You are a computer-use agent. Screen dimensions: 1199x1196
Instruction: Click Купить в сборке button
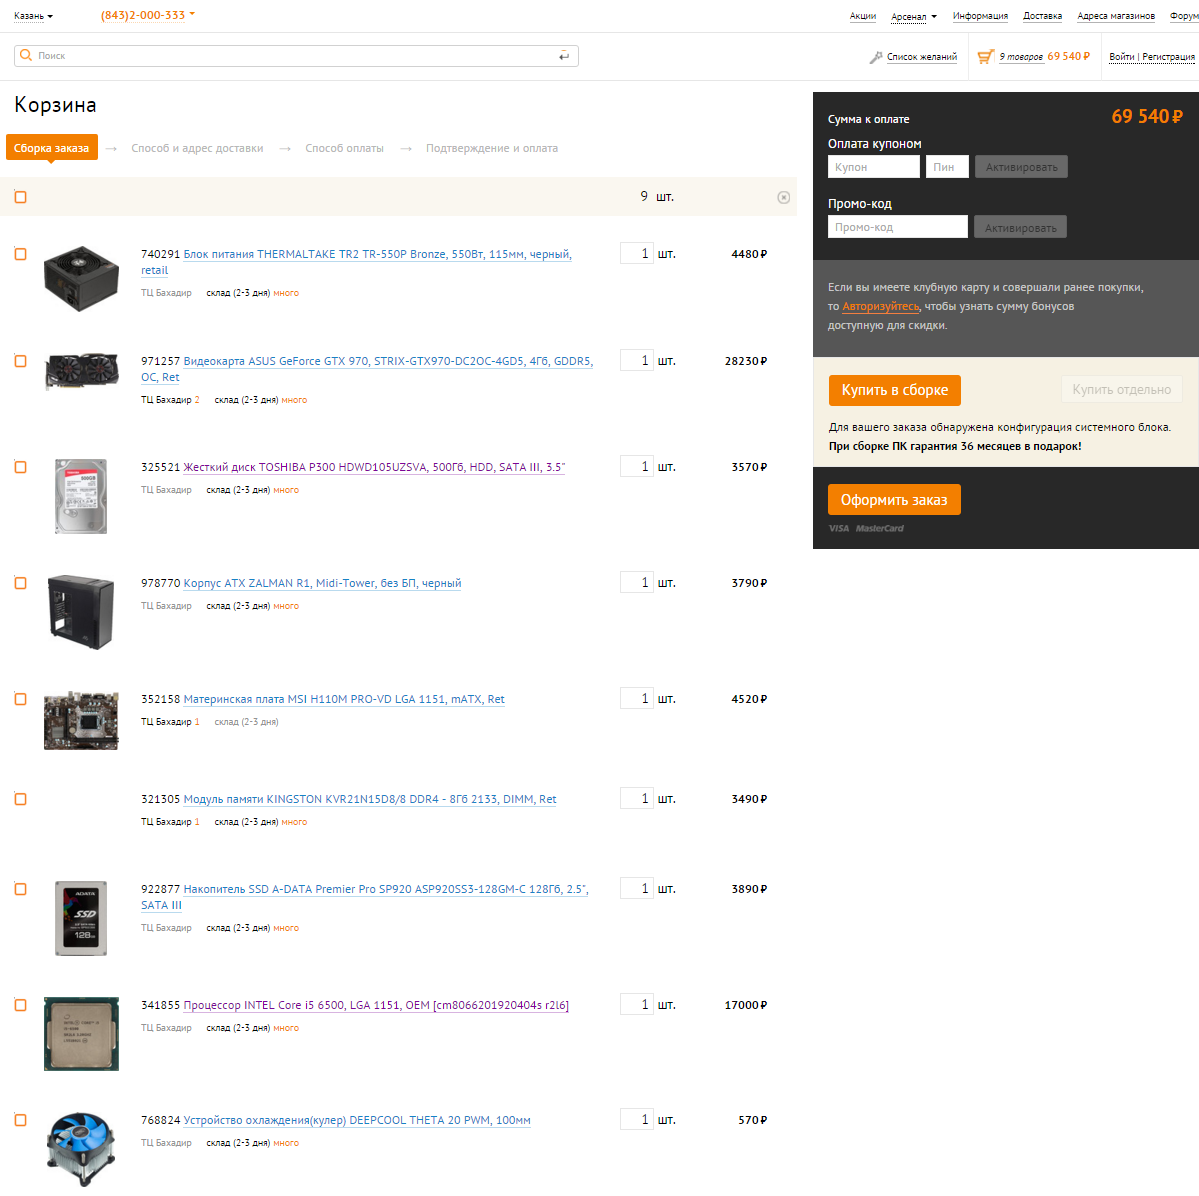(x=895, y=390)
